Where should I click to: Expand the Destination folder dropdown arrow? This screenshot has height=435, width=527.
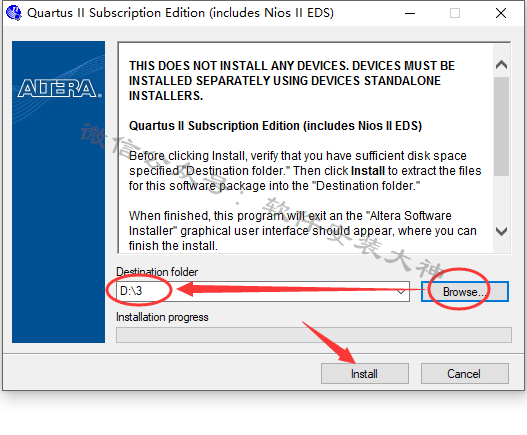pos(401,291)
